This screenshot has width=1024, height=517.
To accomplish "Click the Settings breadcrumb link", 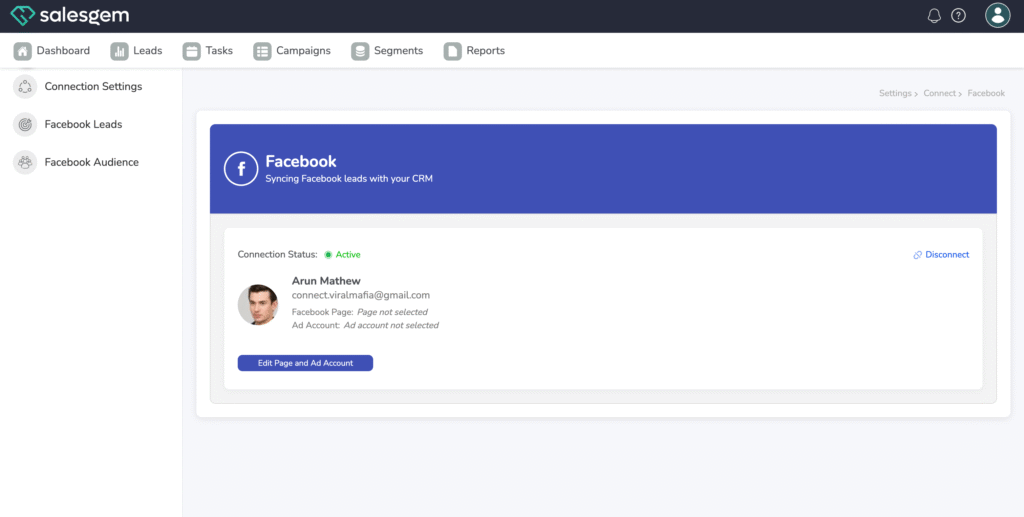I will pyautogui.click(x=894, y=93).
